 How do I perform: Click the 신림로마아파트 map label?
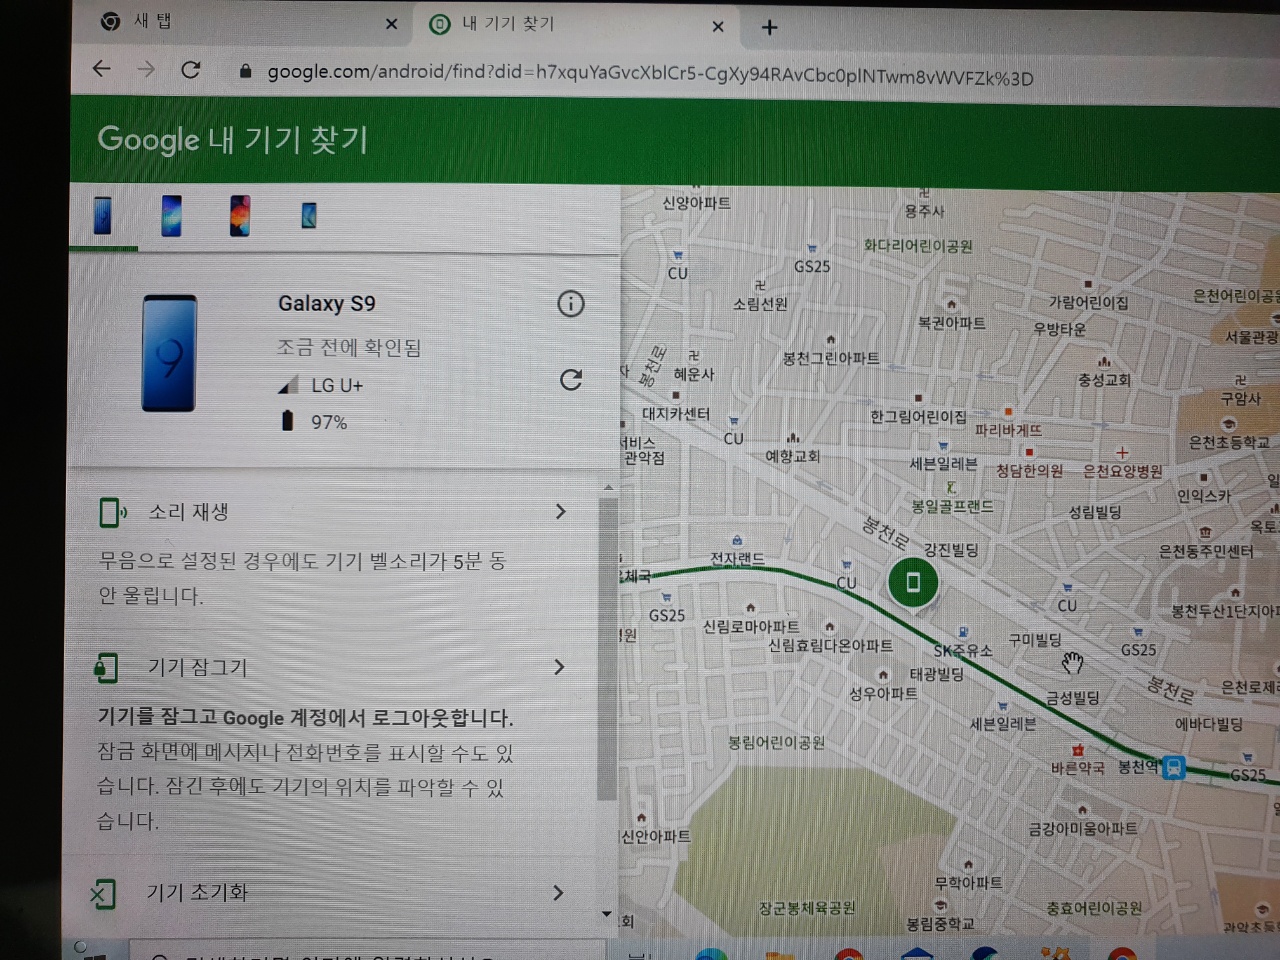point(751,627)
